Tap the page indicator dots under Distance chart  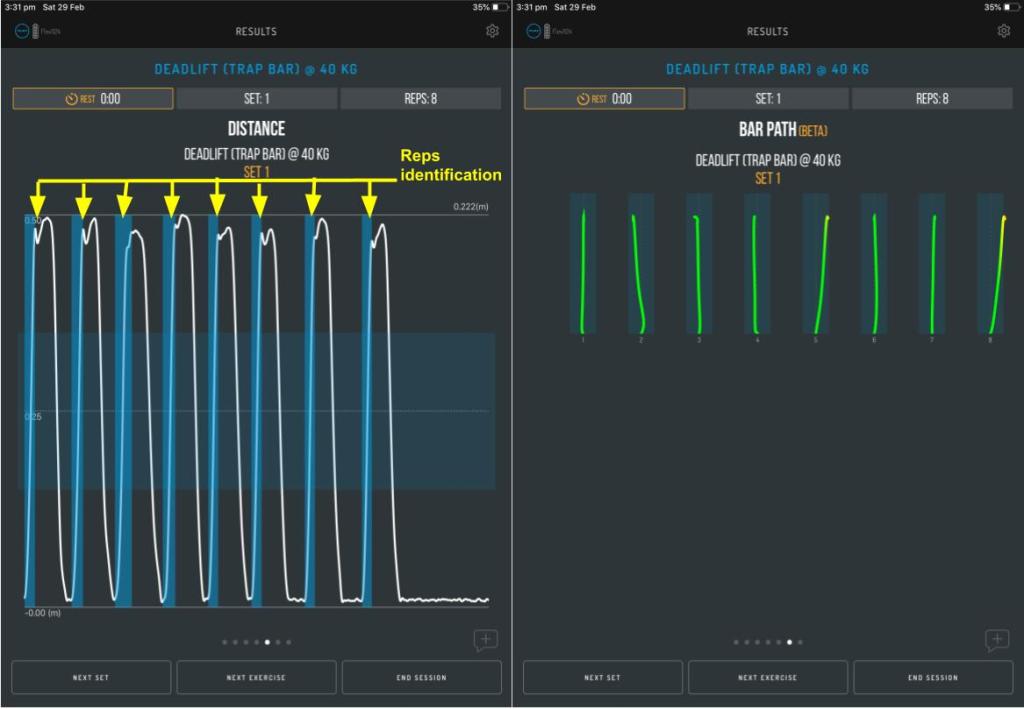(x=256, y=642)
